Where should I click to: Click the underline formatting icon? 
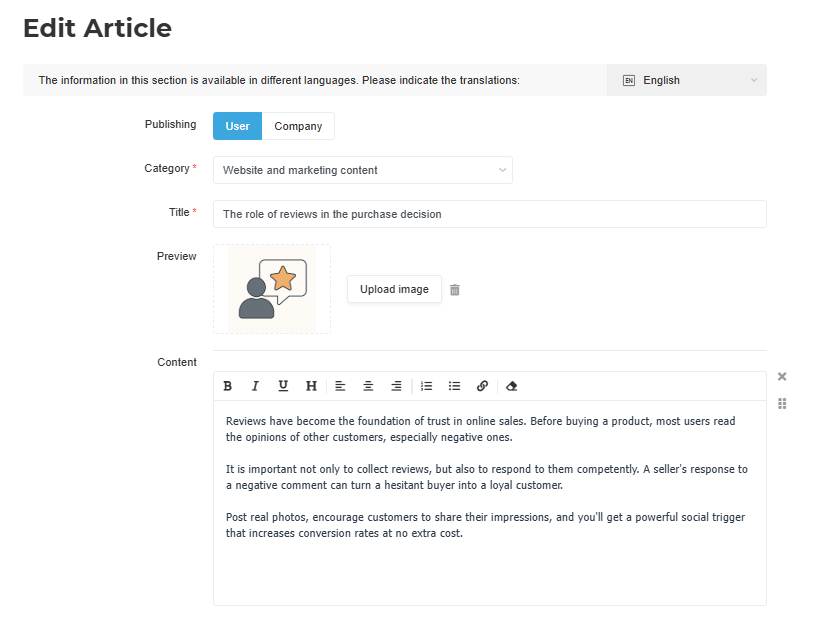(x=283, y=386)
